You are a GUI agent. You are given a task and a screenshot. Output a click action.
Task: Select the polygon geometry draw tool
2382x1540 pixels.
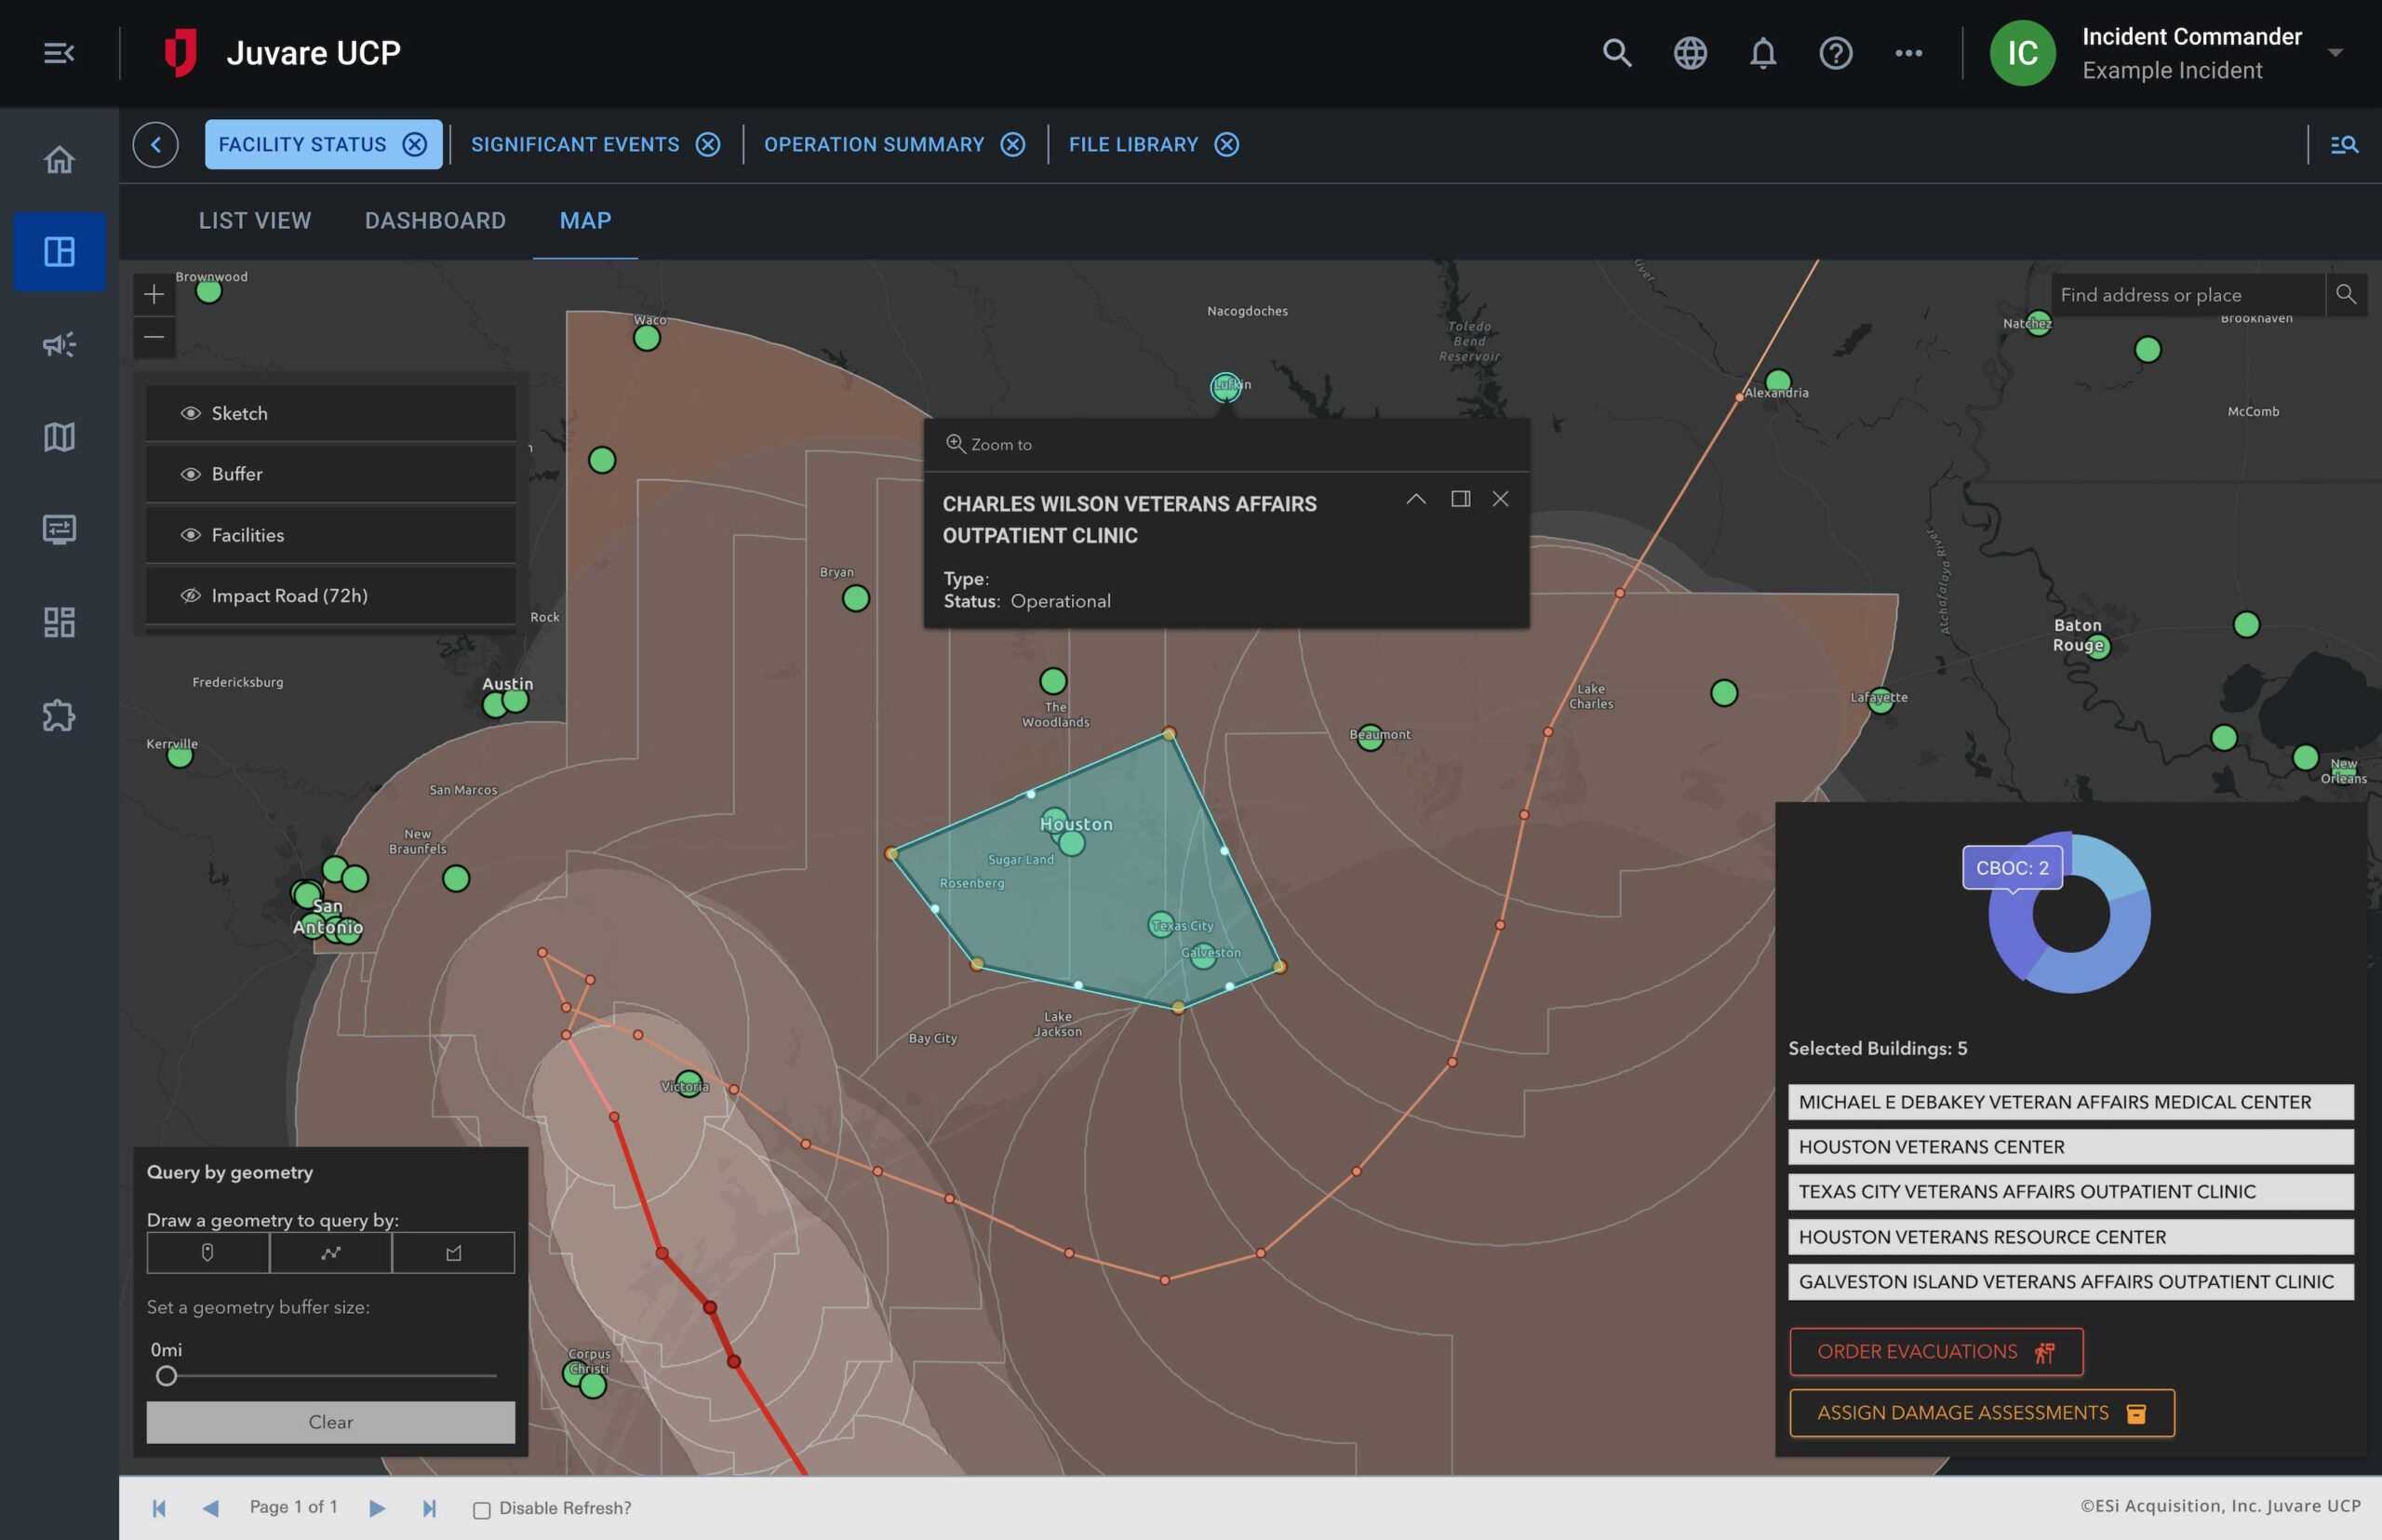tap(454, 1252)
